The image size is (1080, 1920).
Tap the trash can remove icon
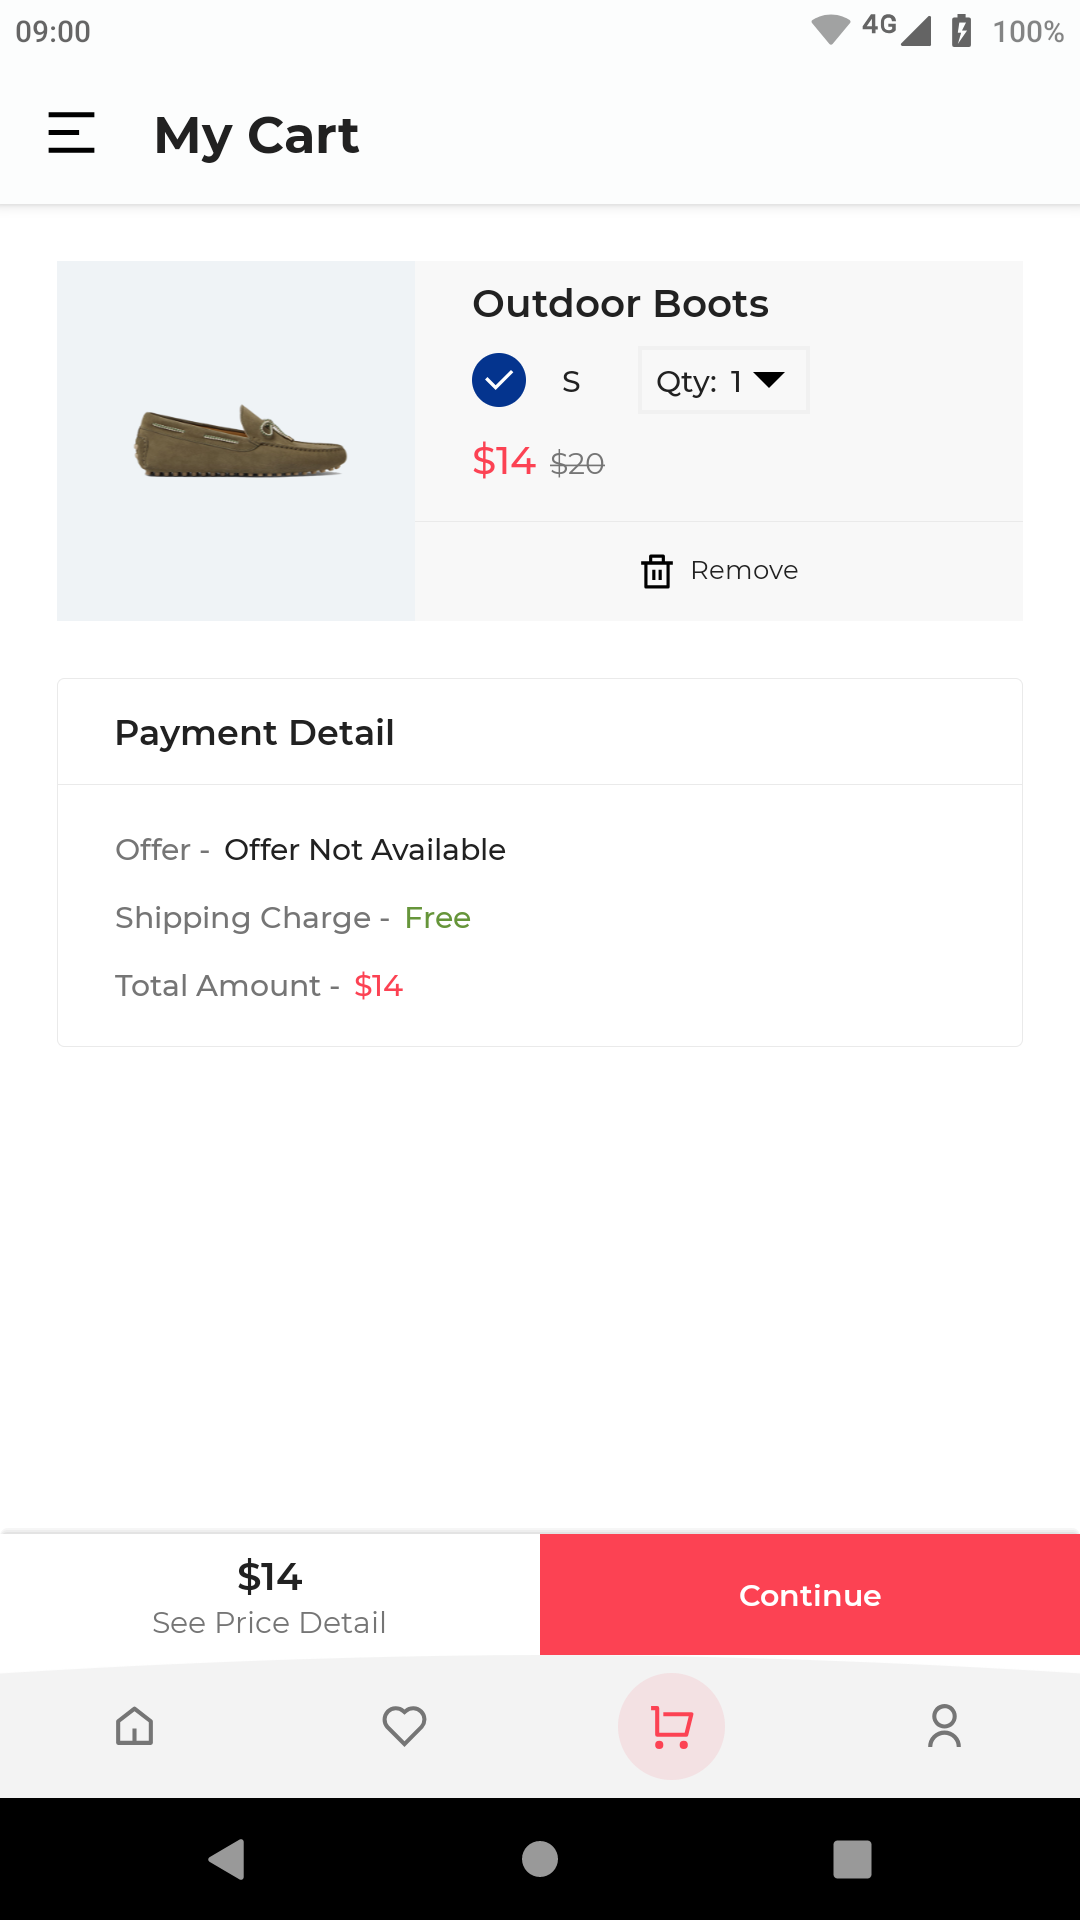tap(657, 571)
